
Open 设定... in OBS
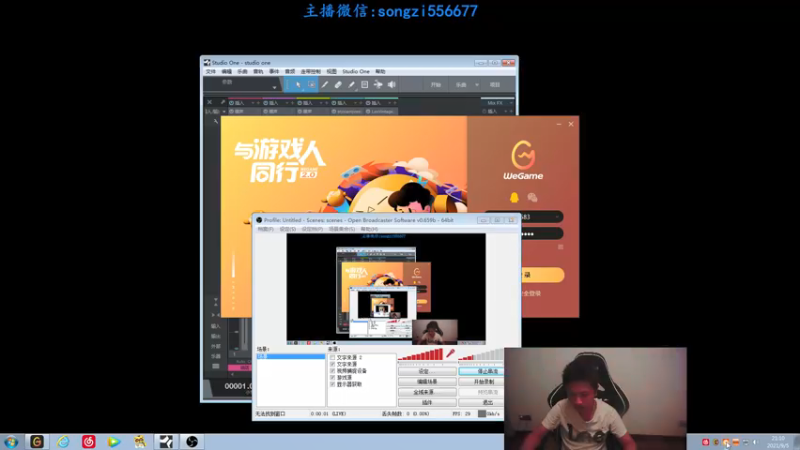tap(427, 371)
